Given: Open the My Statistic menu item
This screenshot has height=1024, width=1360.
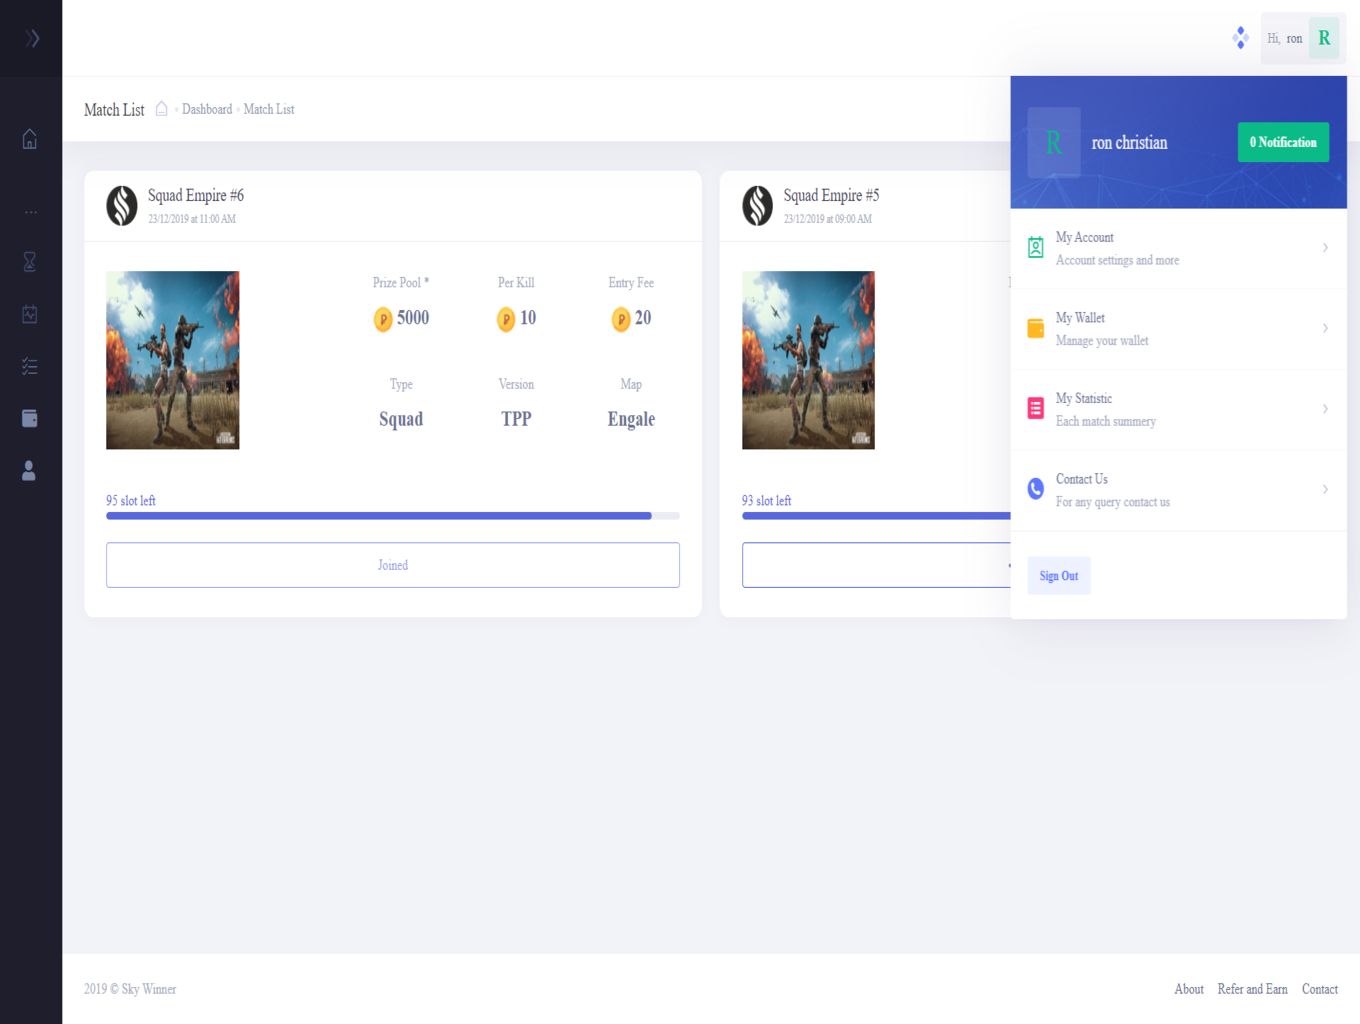Looking at the screenshot, I should (1178, 410).
